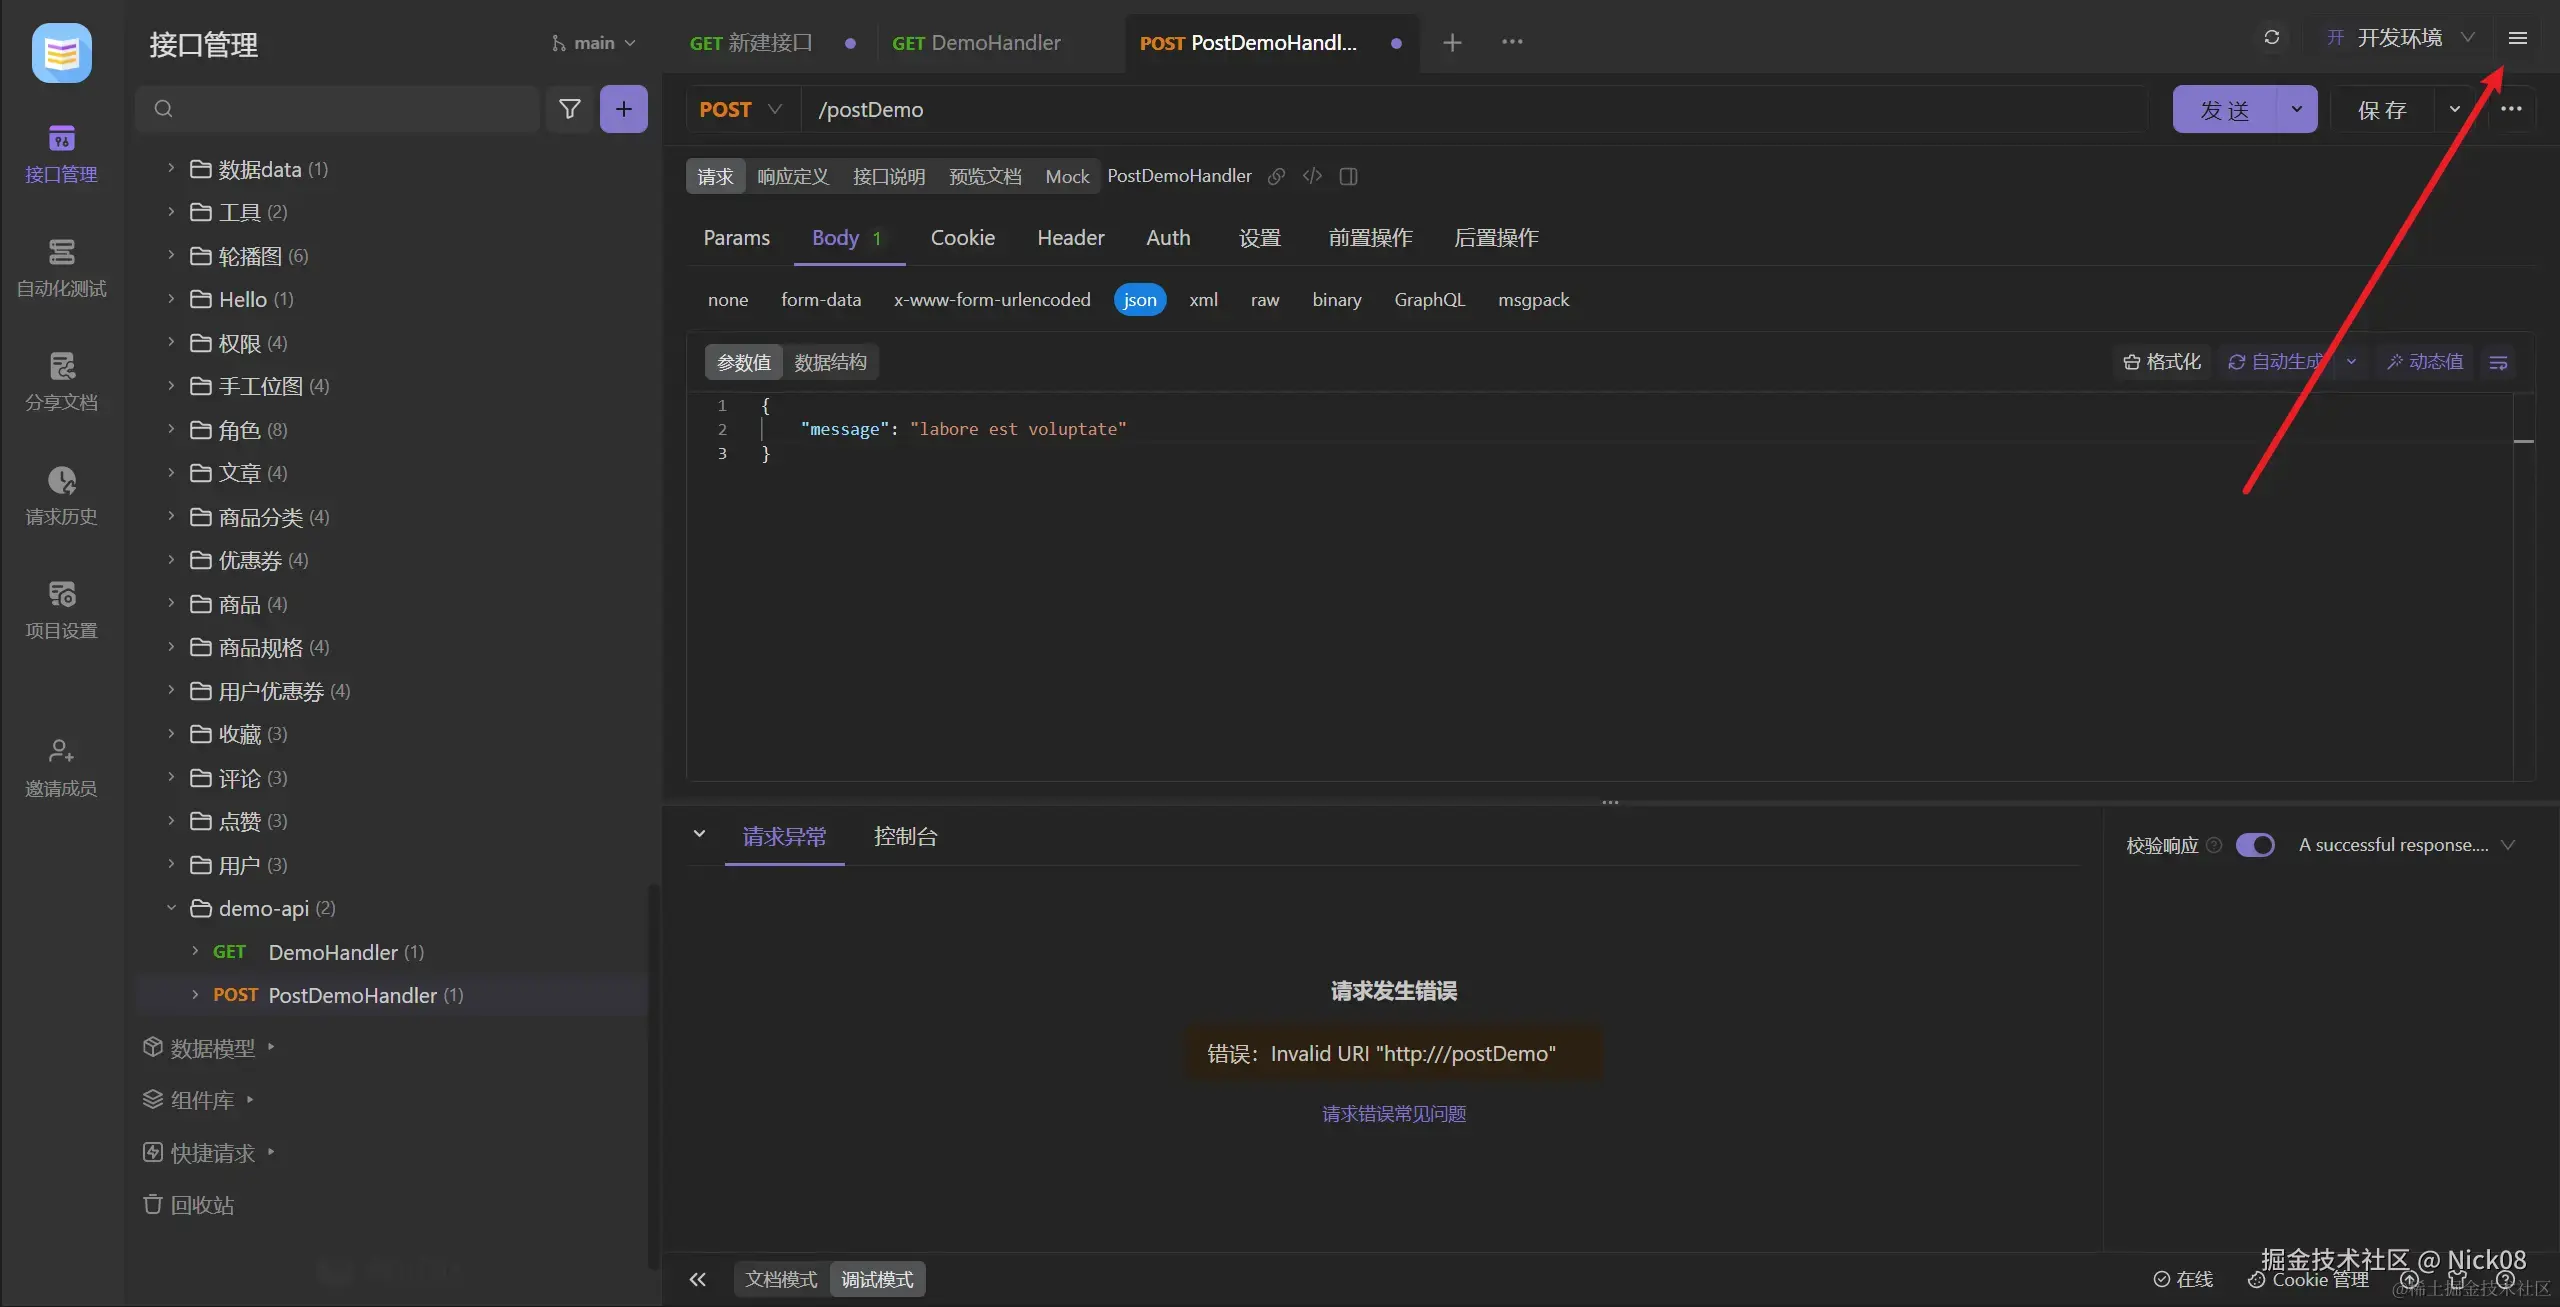
Task: Switch to the Header tab
Action: [1070, 238]
